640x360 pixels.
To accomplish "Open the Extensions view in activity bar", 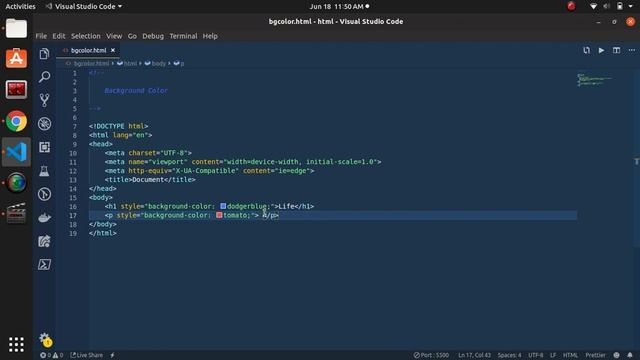I will 44,147.
